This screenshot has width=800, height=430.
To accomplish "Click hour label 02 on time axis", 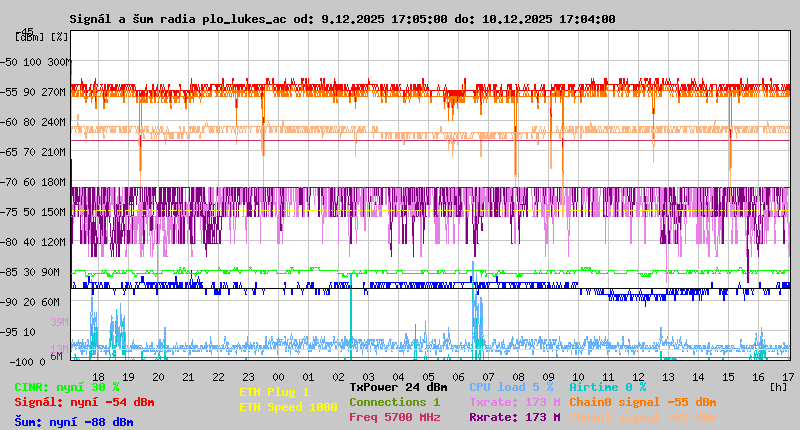I will click(x=338, y=377).
